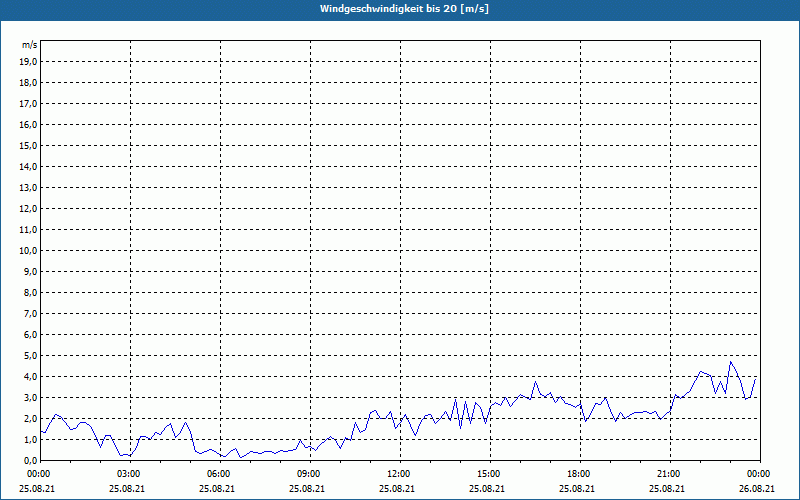Click the 26.08.21 date label
This screenshot has height=500, width=800.
(x=757, y=488)
